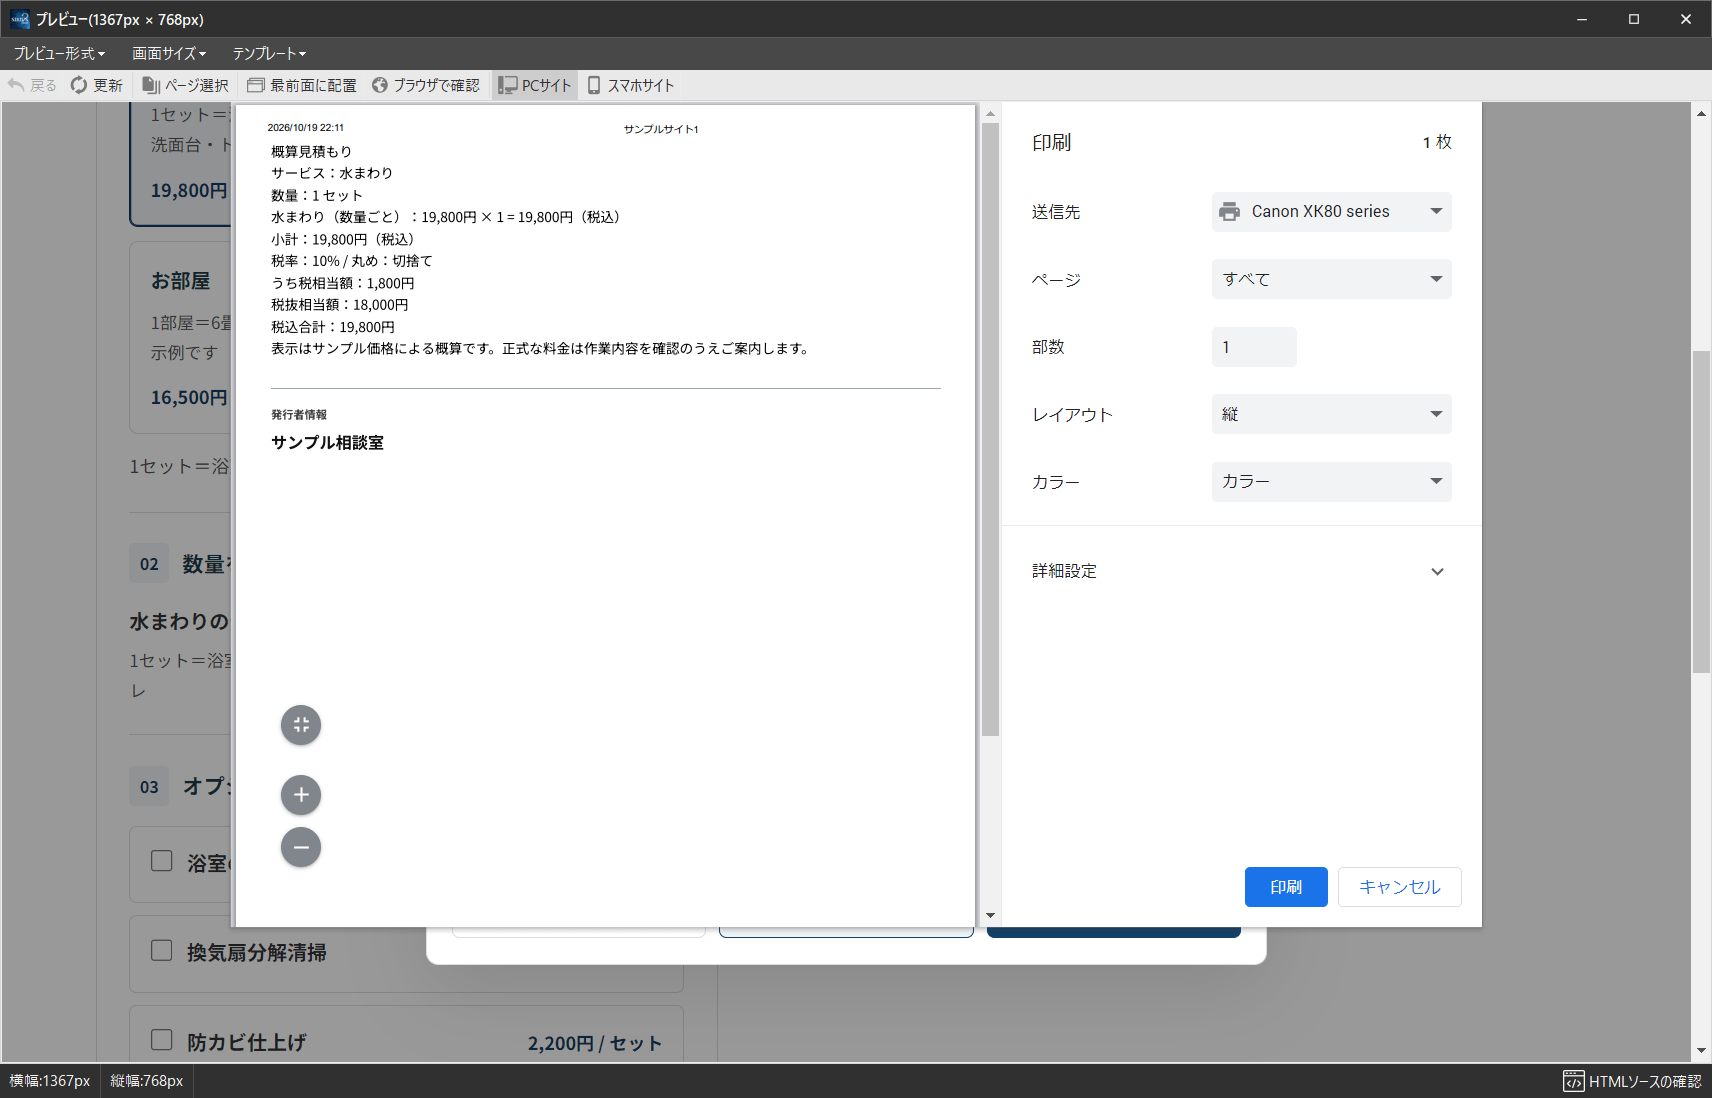The image size is (1712, 1098).
Task: Zoom in with the plus button
Action: pyautogui.click(x=301, y=795)
